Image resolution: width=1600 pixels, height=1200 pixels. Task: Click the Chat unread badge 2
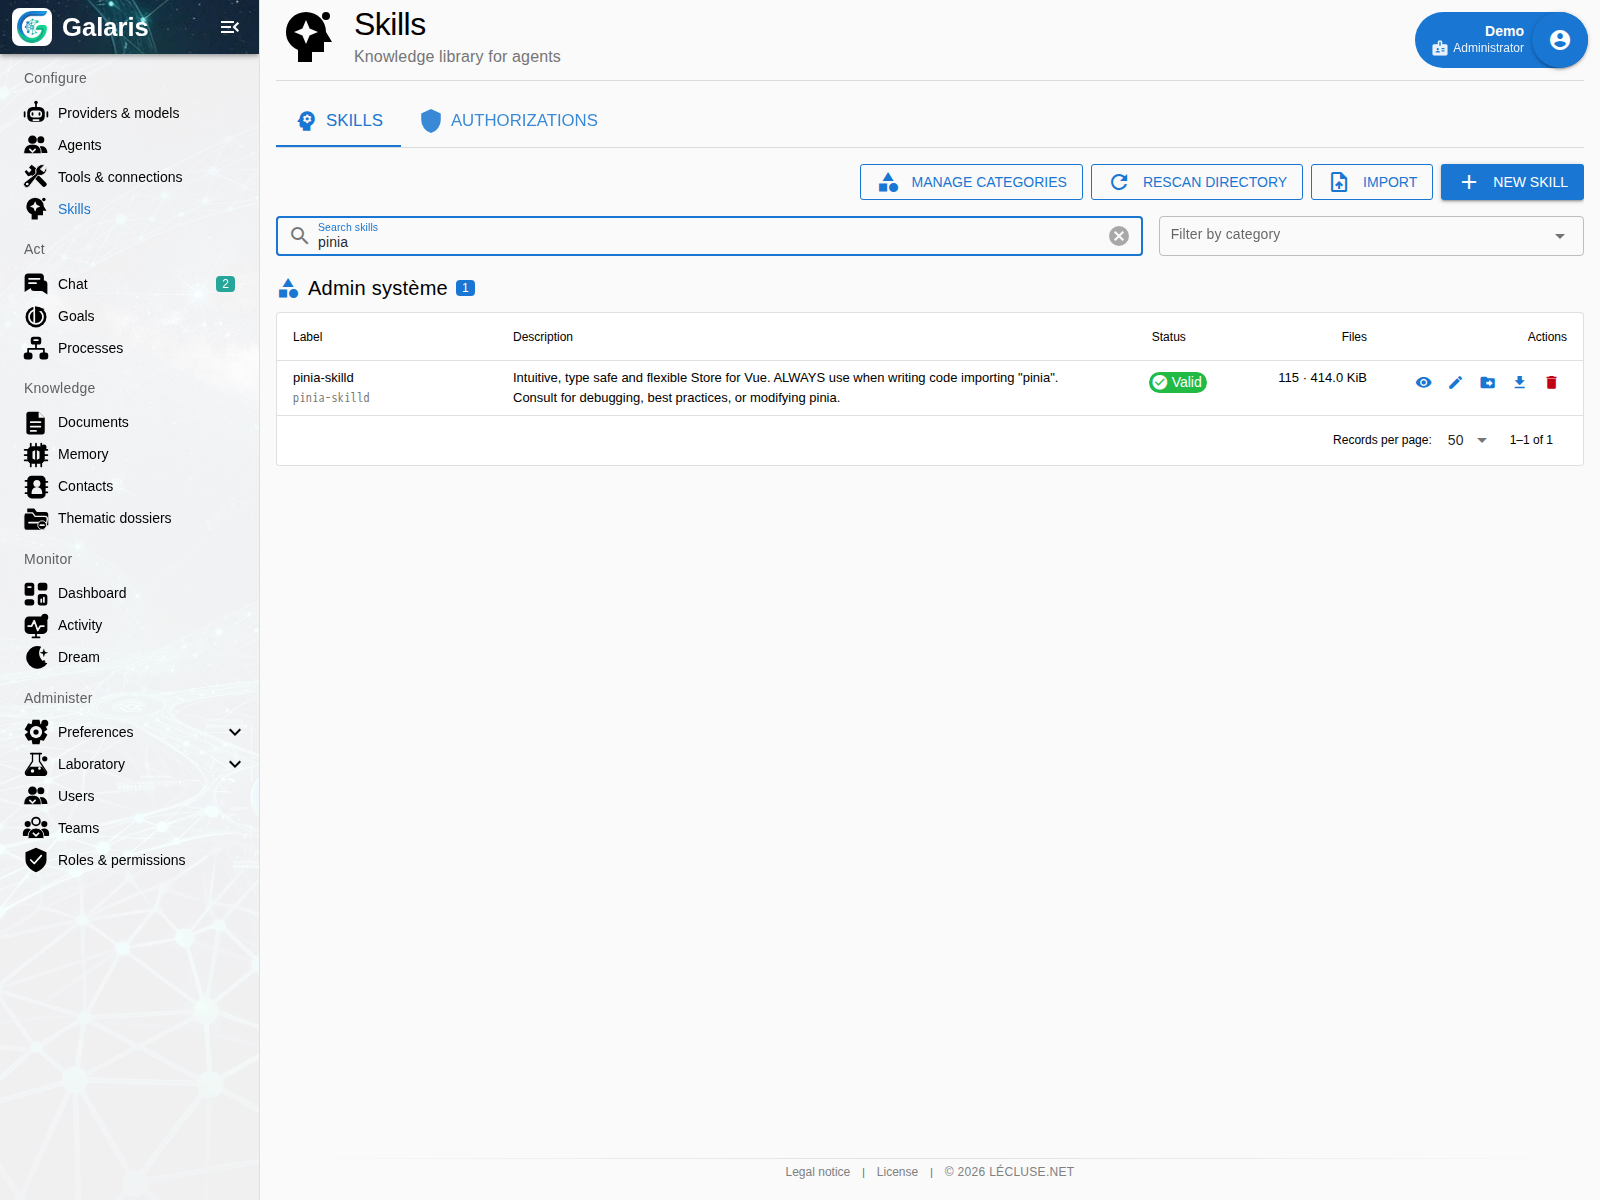click(226, 284)
